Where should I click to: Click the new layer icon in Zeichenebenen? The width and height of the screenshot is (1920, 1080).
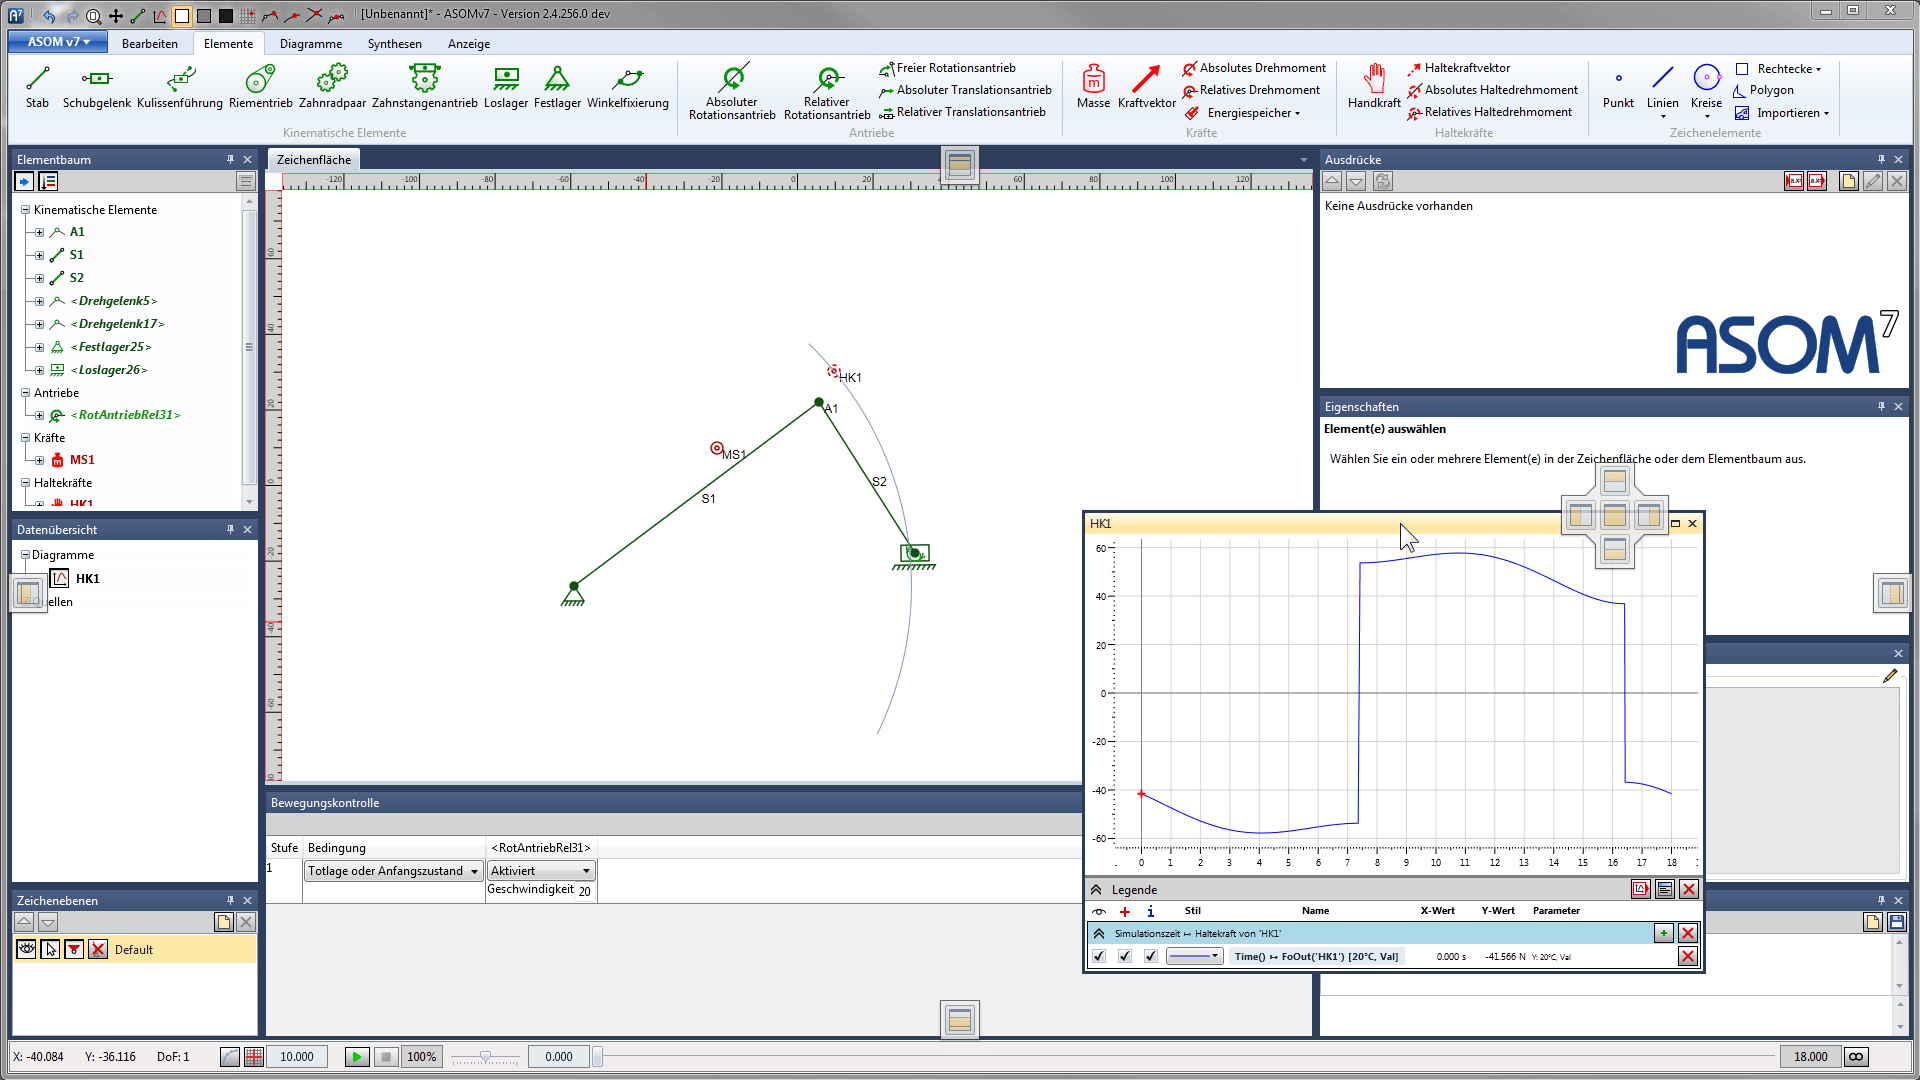coord(224,922)
